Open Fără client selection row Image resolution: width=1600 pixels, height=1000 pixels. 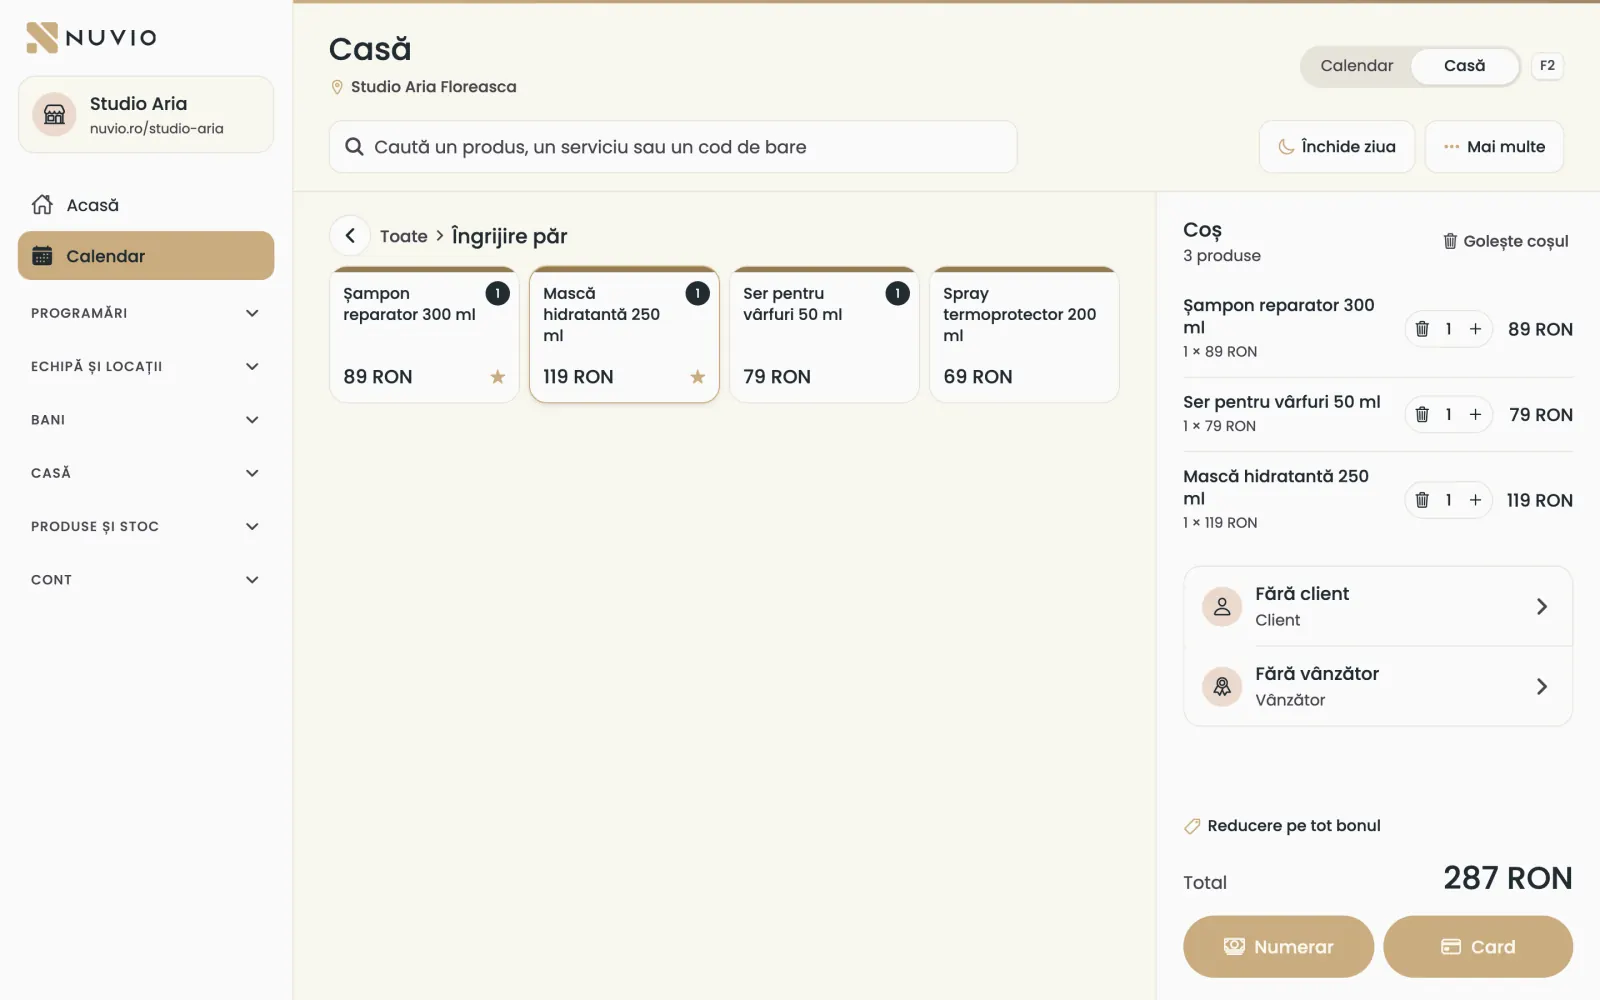click(x=1378, y=607)
